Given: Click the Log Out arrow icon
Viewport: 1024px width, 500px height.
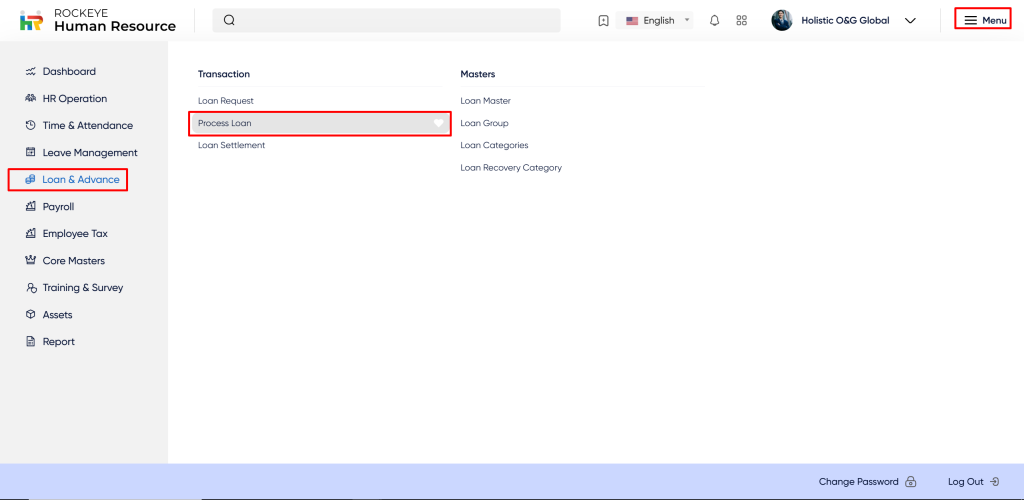Looking at the screenshot, I should tap(994, 482).
